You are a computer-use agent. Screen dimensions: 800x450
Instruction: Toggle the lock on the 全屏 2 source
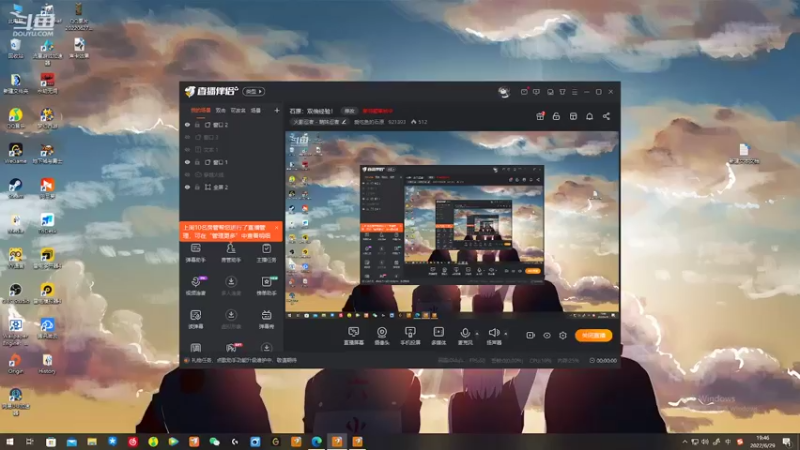tap(197, 187)
